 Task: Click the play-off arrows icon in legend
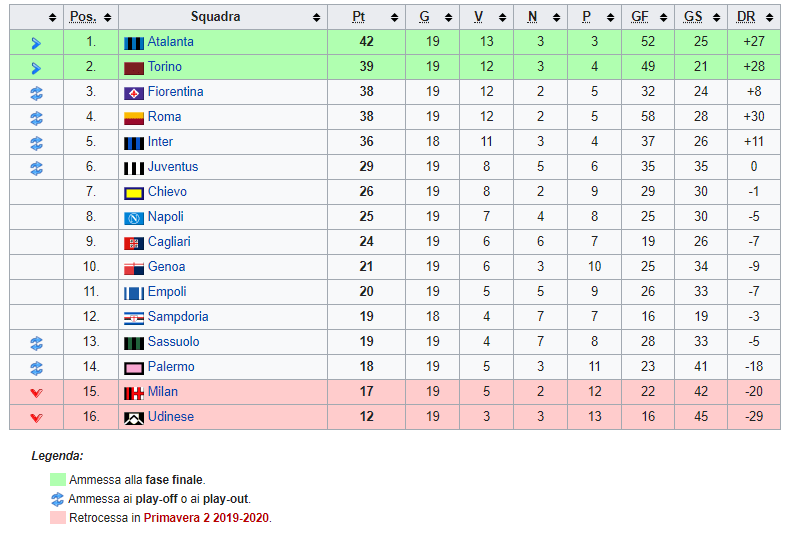pos(58,499)
